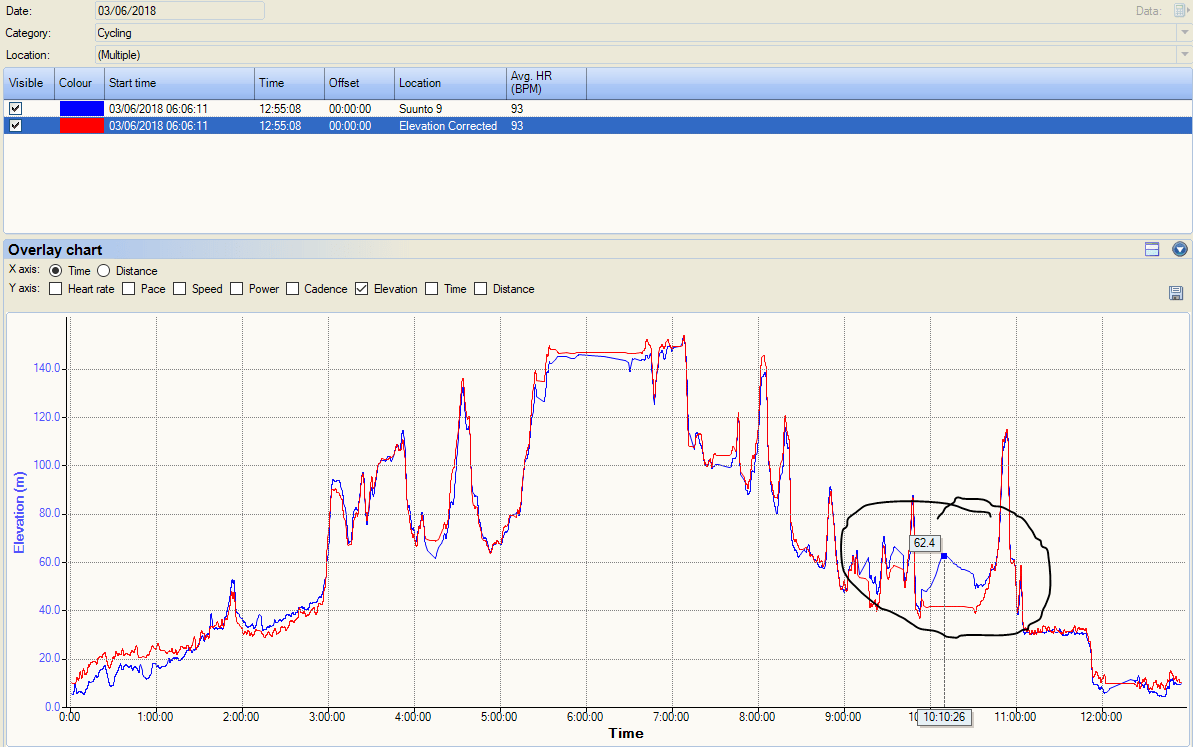Collapse the Overlay chart panel via blue chevron
Screen dimensions: 1193x747
(1180, 249)
